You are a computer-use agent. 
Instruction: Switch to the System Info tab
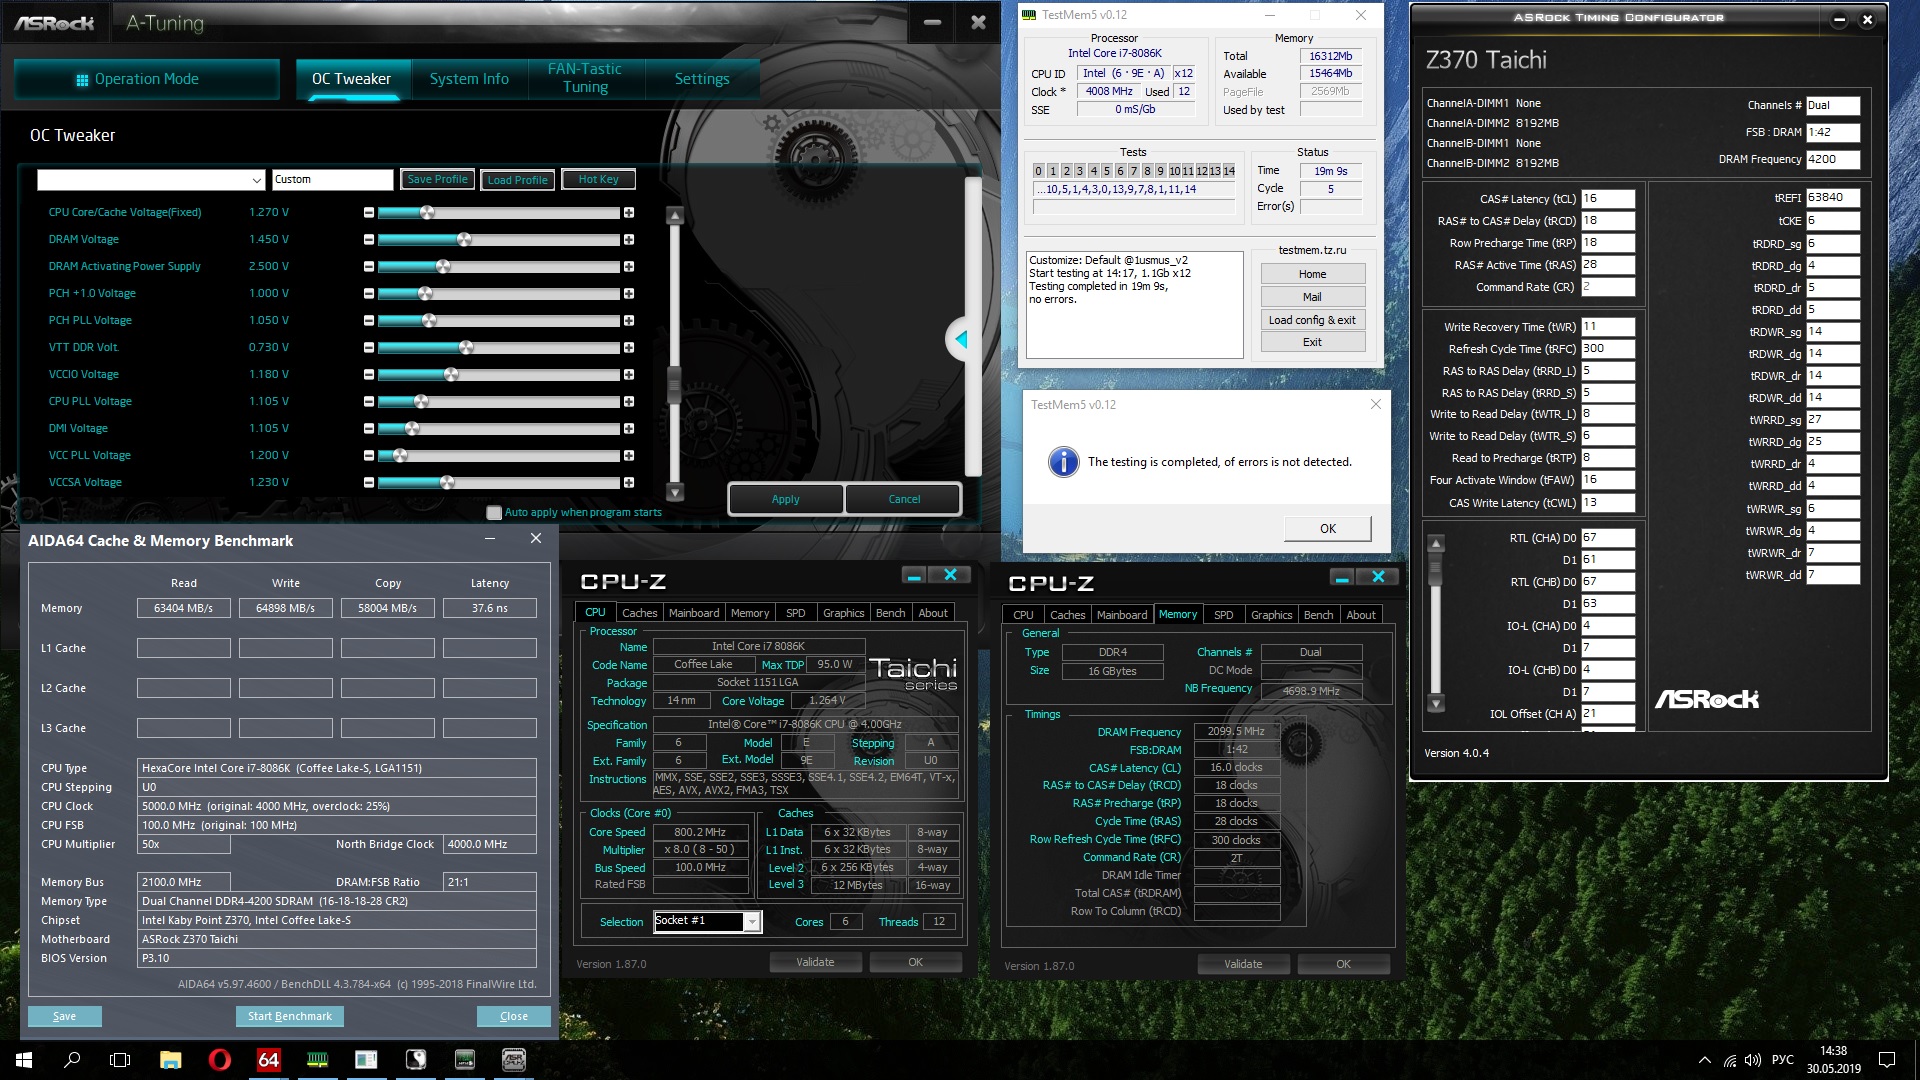(x=469, y=79)
